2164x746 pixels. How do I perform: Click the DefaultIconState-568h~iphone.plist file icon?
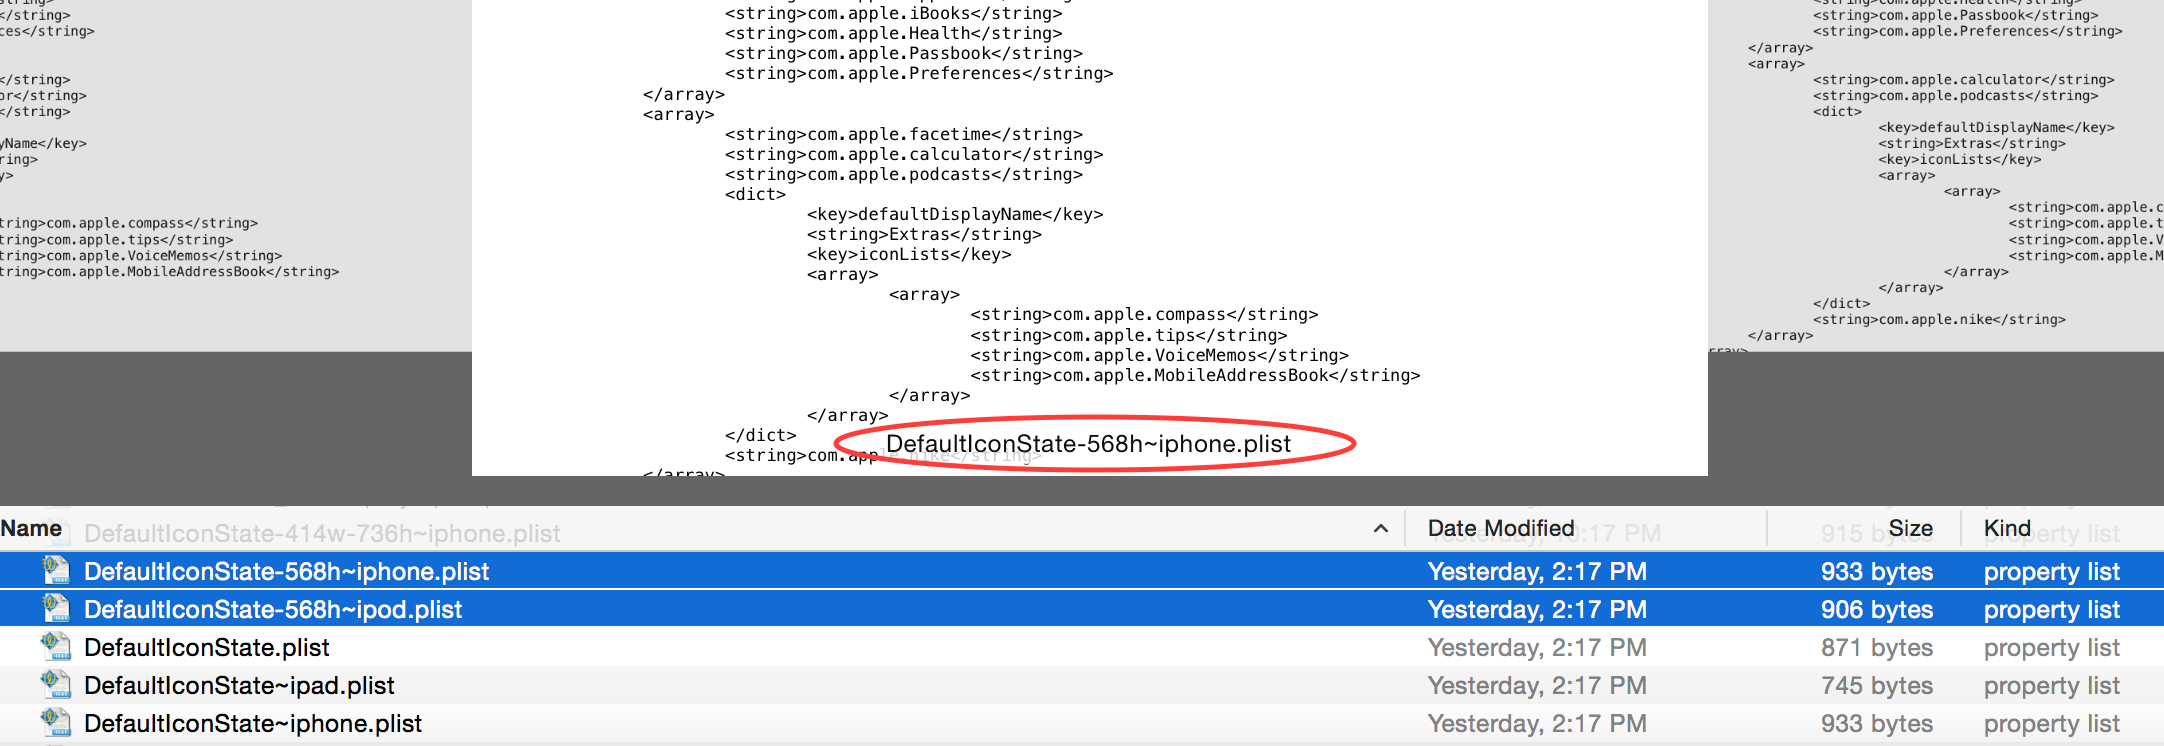click(x=56, y=571)
